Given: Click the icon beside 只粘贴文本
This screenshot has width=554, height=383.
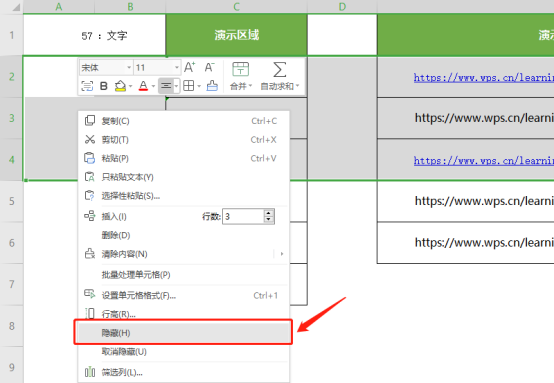Looking at the screenshot, I should pyautogui.click(x=90, y=177).
